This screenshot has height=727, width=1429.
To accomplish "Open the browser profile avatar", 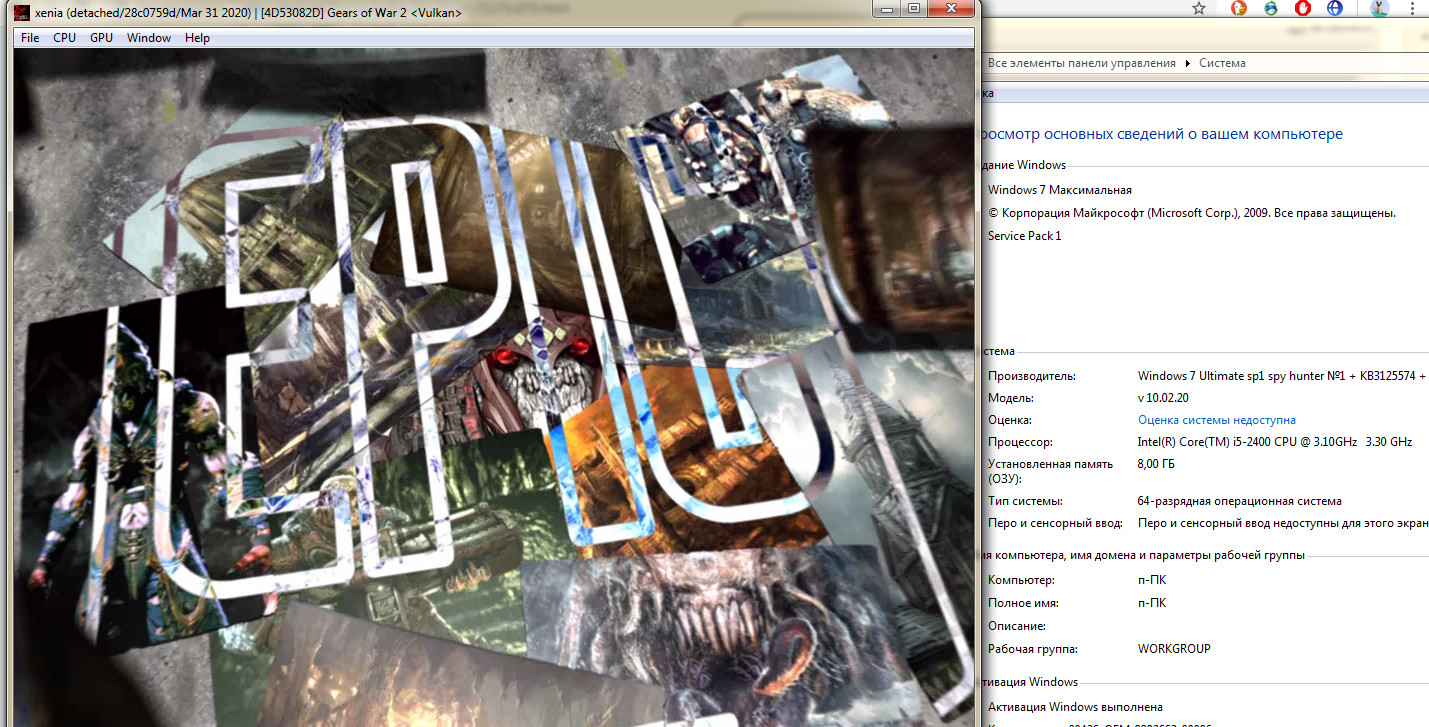I will (x=1380, y=8).
